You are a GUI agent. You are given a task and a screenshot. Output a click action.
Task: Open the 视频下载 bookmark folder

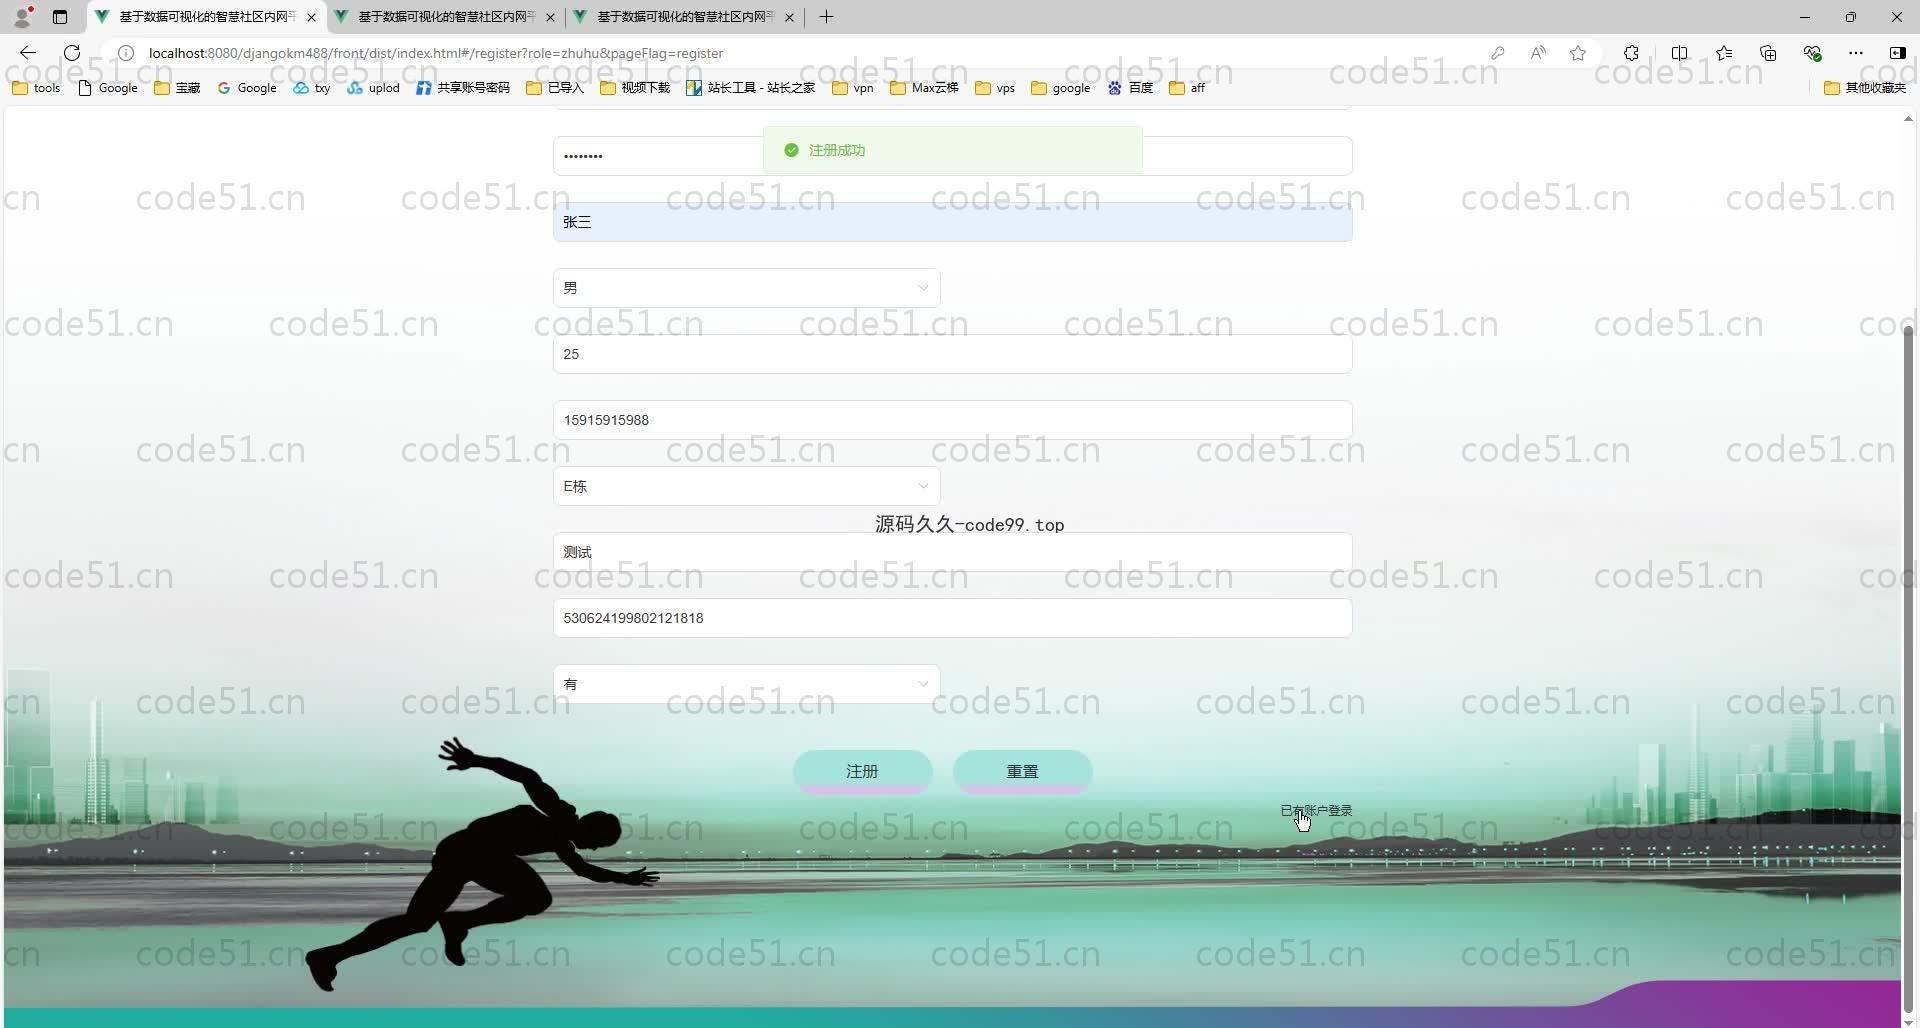635,88
